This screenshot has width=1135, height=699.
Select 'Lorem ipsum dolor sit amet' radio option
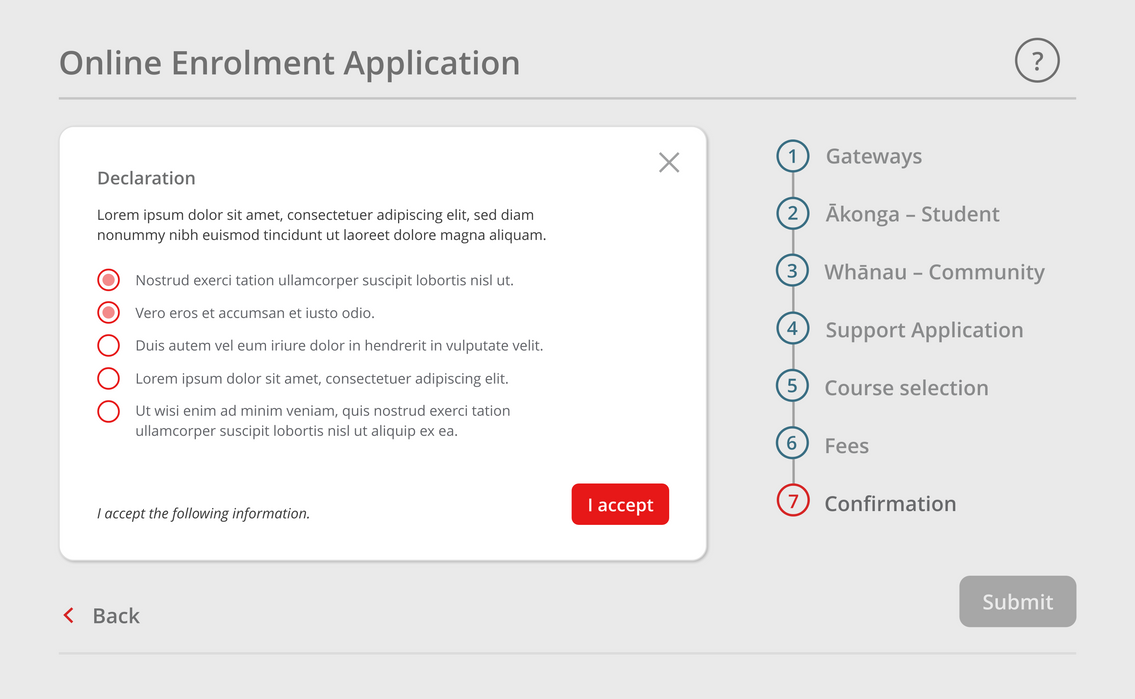tap(109, 379)
